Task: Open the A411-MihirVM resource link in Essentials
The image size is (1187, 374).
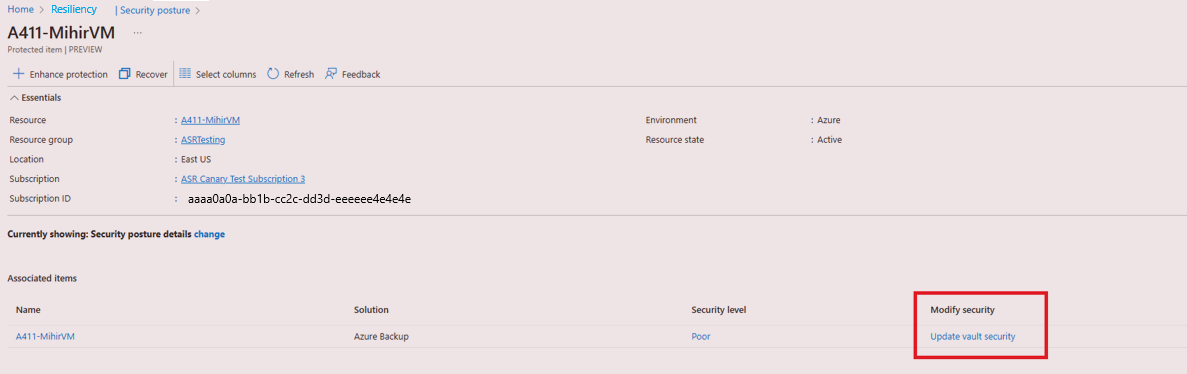Action: coord(210,120)
